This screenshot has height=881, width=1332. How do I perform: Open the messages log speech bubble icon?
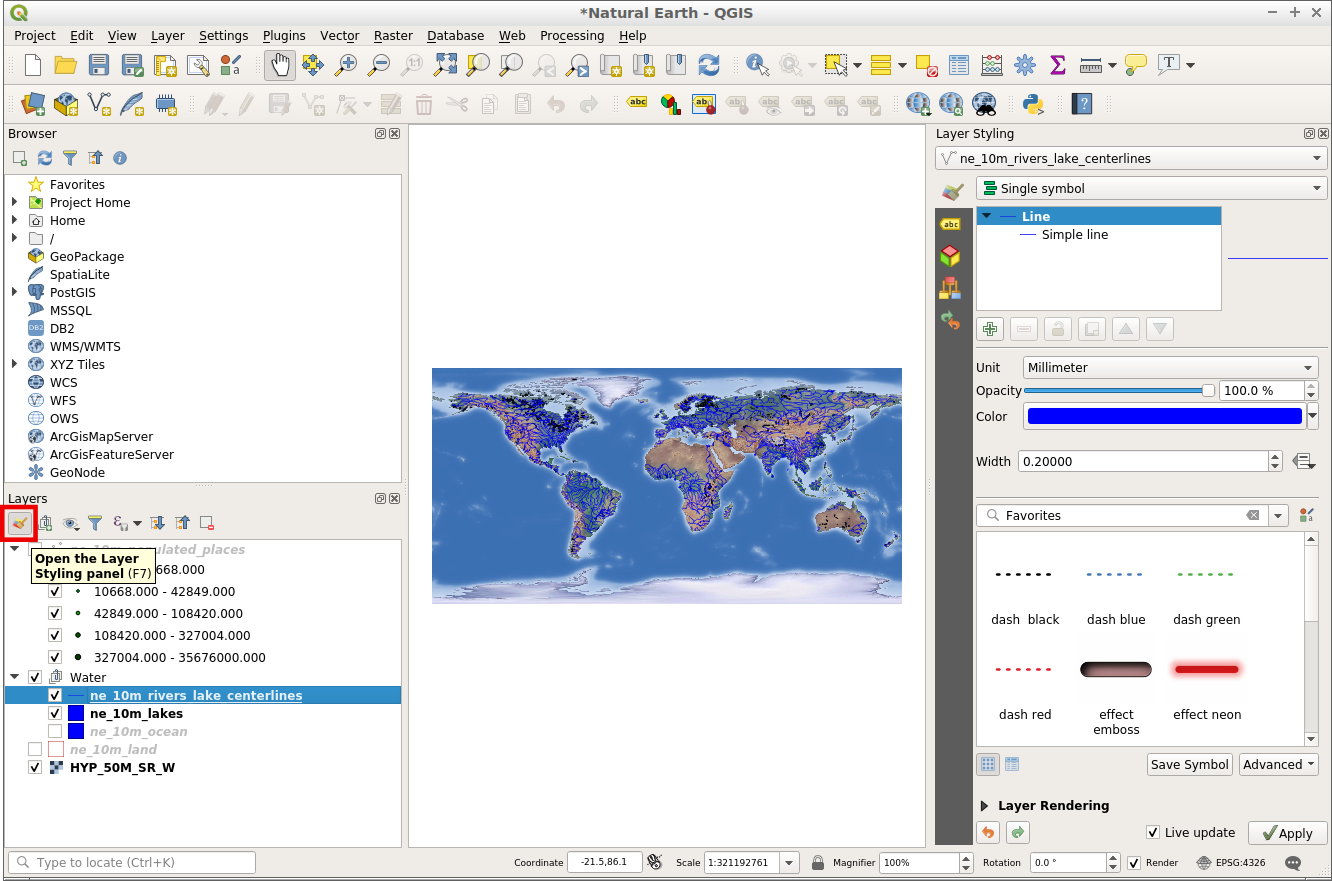1293,862
